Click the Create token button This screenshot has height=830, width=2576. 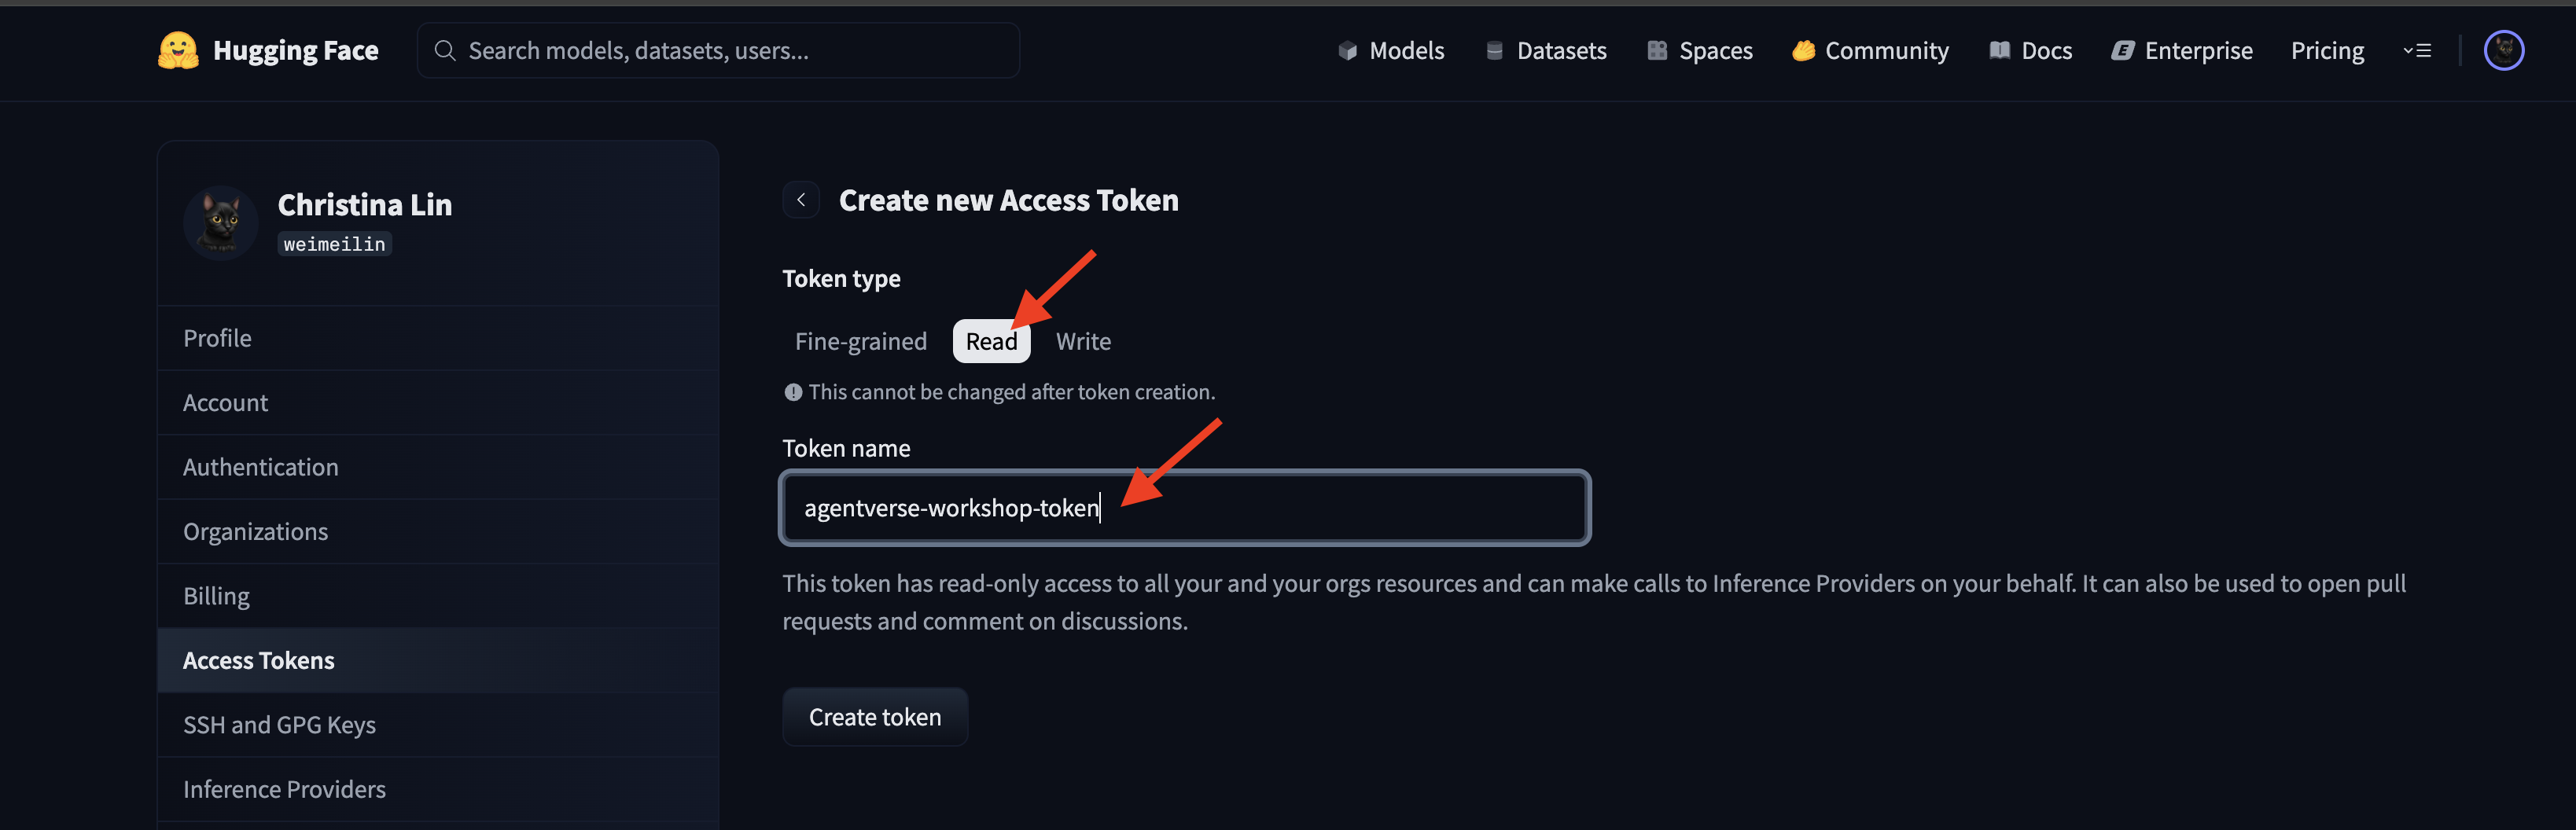tap(874, 717)
